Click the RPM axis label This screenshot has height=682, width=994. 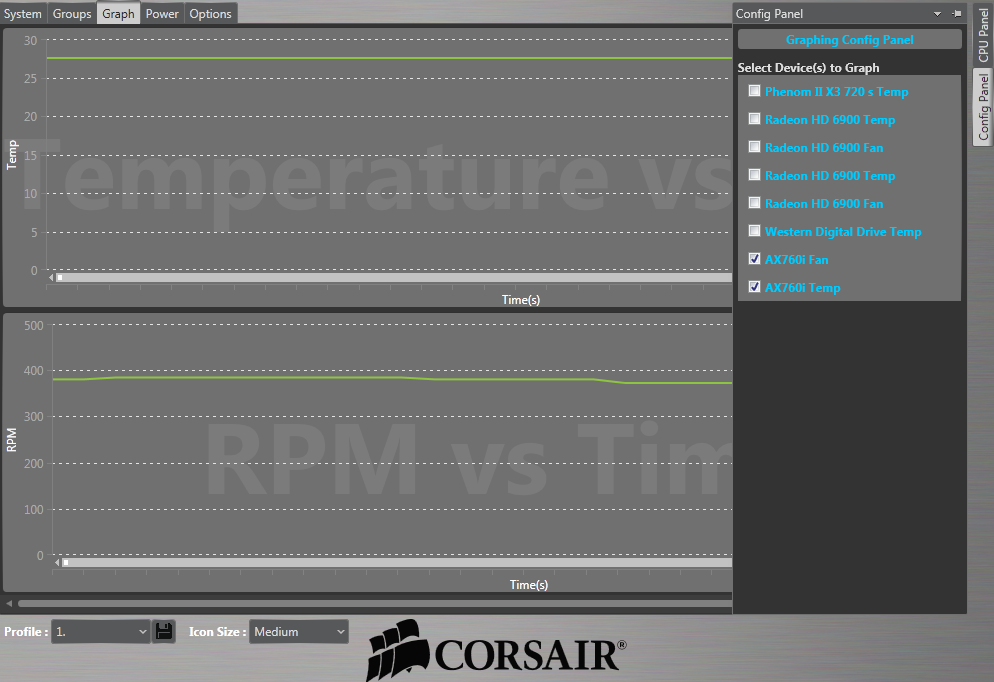11,440
